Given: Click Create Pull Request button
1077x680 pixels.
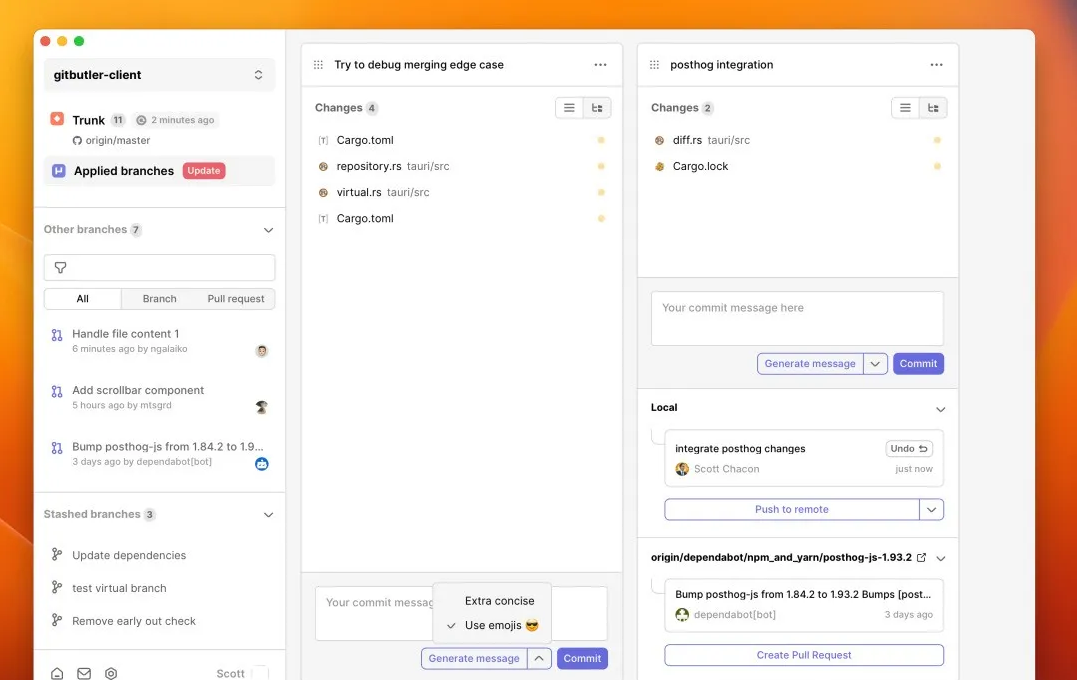Looking at the screenshot, I should point(804,655).
